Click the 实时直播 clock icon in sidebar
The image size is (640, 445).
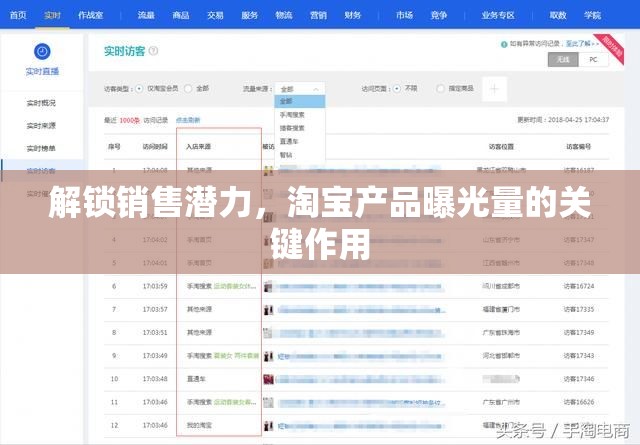pos(42,52)
